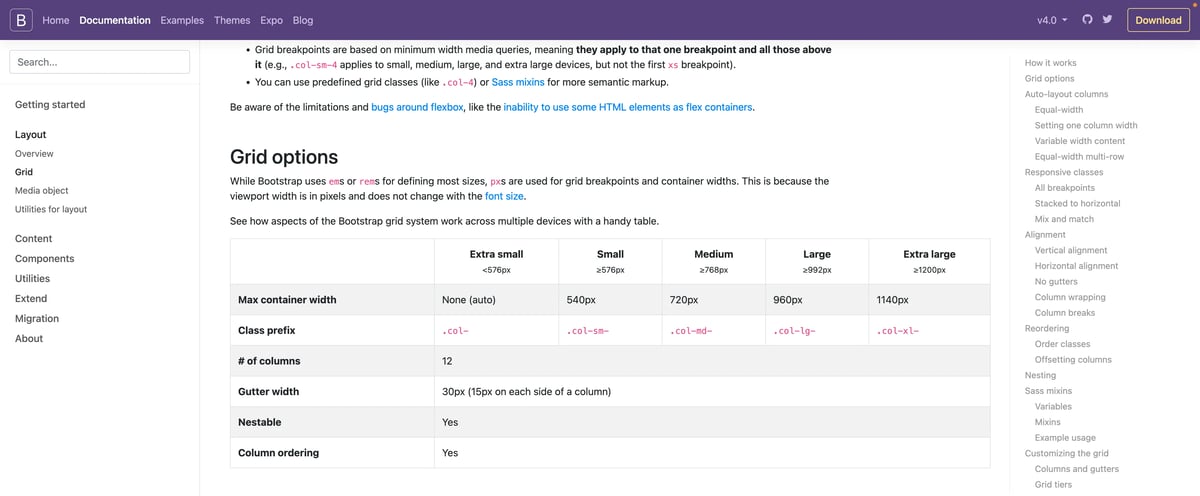Click the Gutter width row label
Screen dimensions: 1200x496
[332, 391]
